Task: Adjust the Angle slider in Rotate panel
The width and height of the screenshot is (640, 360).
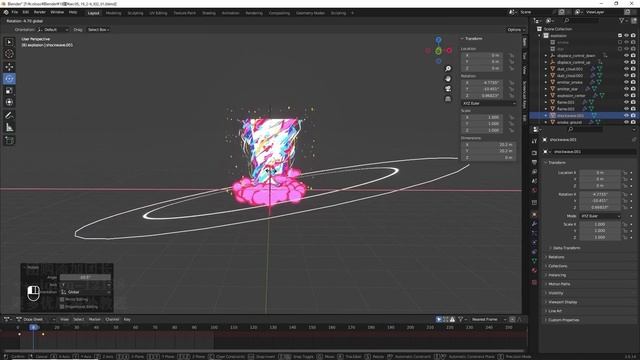Action: tap(85, 278)
